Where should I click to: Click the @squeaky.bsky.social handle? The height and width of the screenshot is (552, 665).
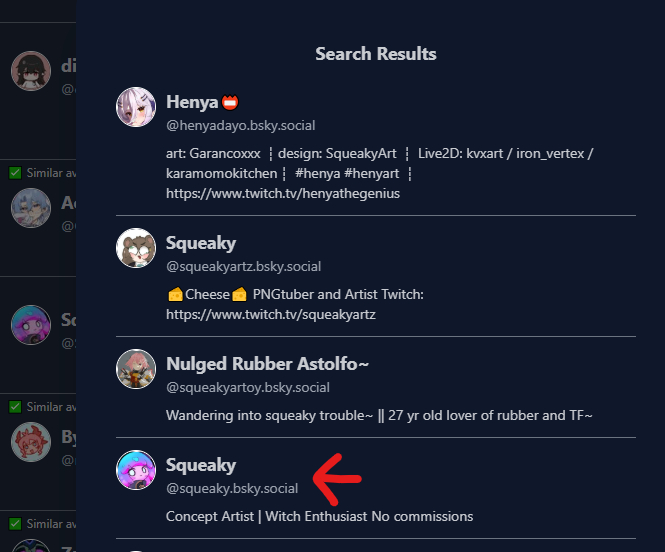[232, 488]
